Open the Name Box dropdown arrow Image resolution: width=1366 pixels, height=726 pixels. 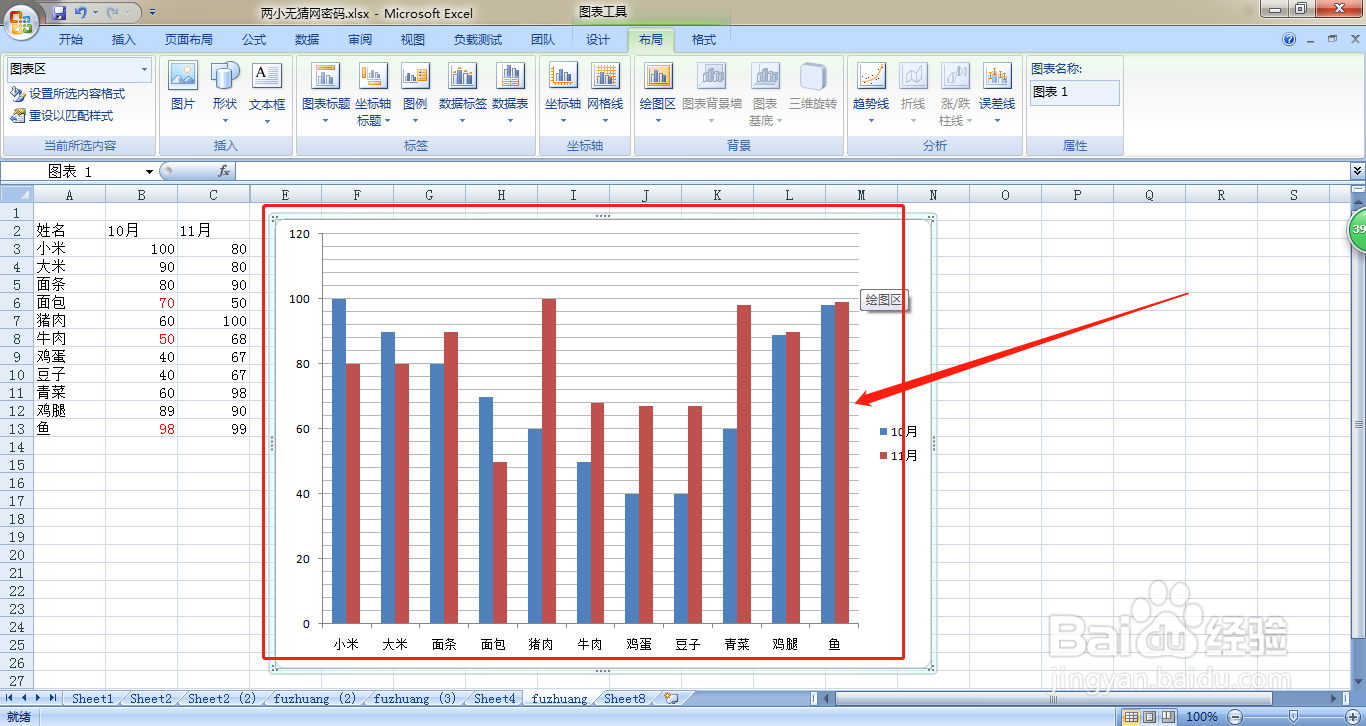(149, 172)
